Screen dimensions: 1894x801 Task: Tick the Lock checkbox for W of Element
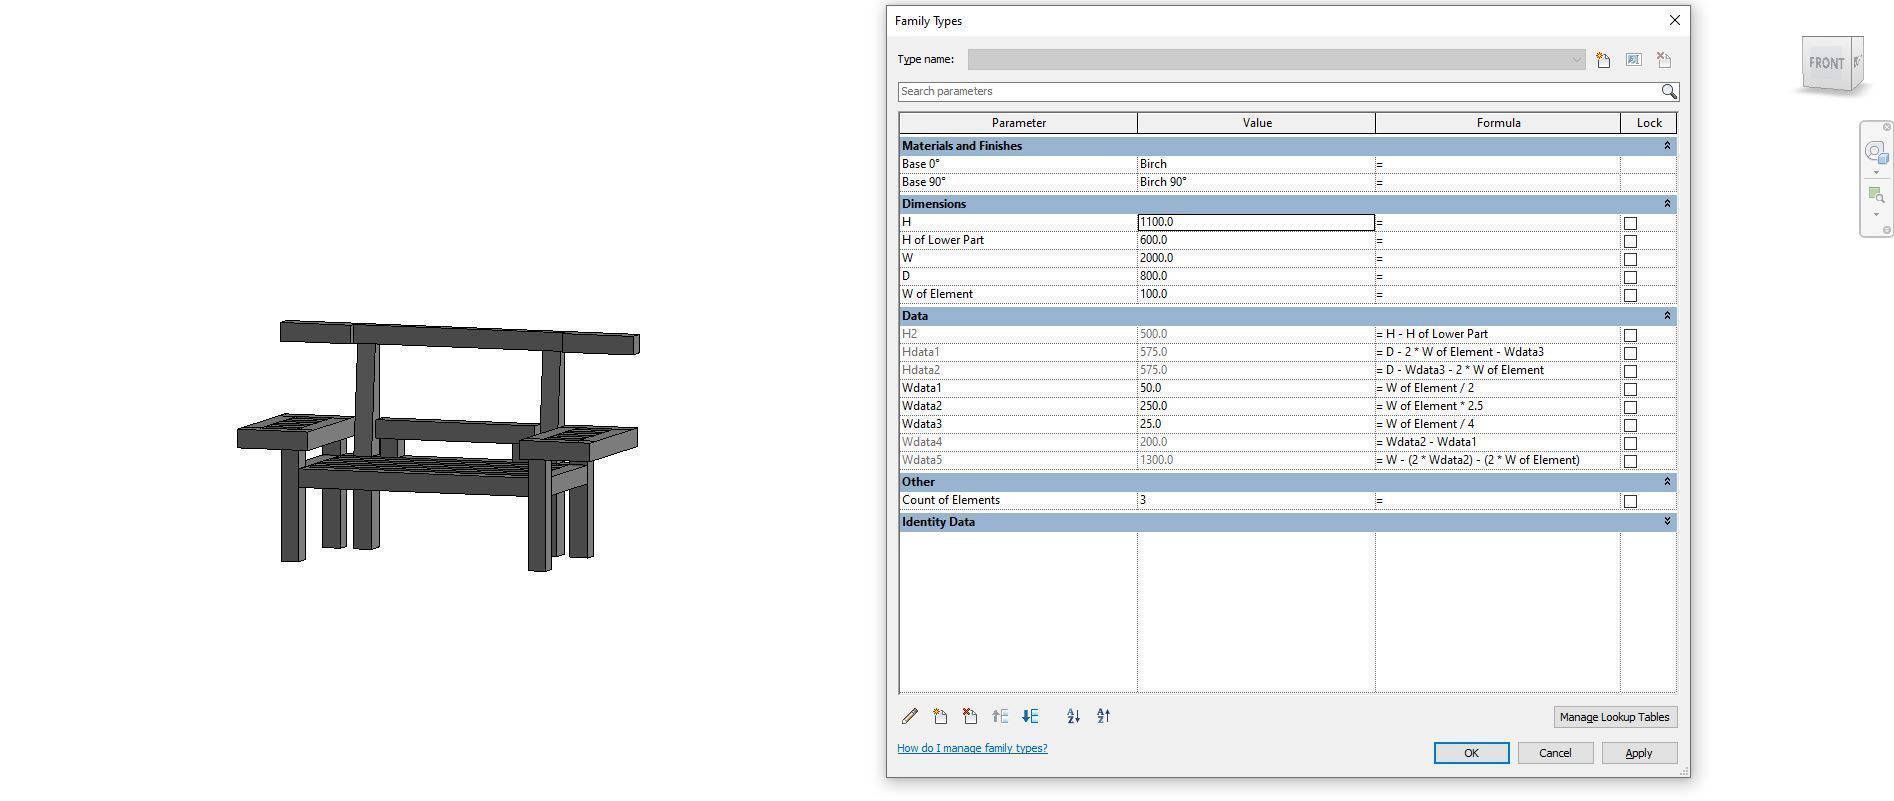pyautogui.click(x=1630, y=295)
